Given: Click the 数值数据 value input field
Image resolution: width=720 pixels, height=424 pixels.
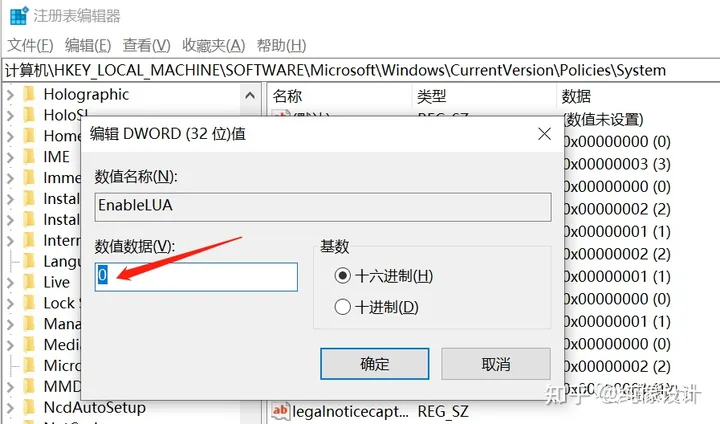Looking at the screenshot, I should (x=196, y=277).
